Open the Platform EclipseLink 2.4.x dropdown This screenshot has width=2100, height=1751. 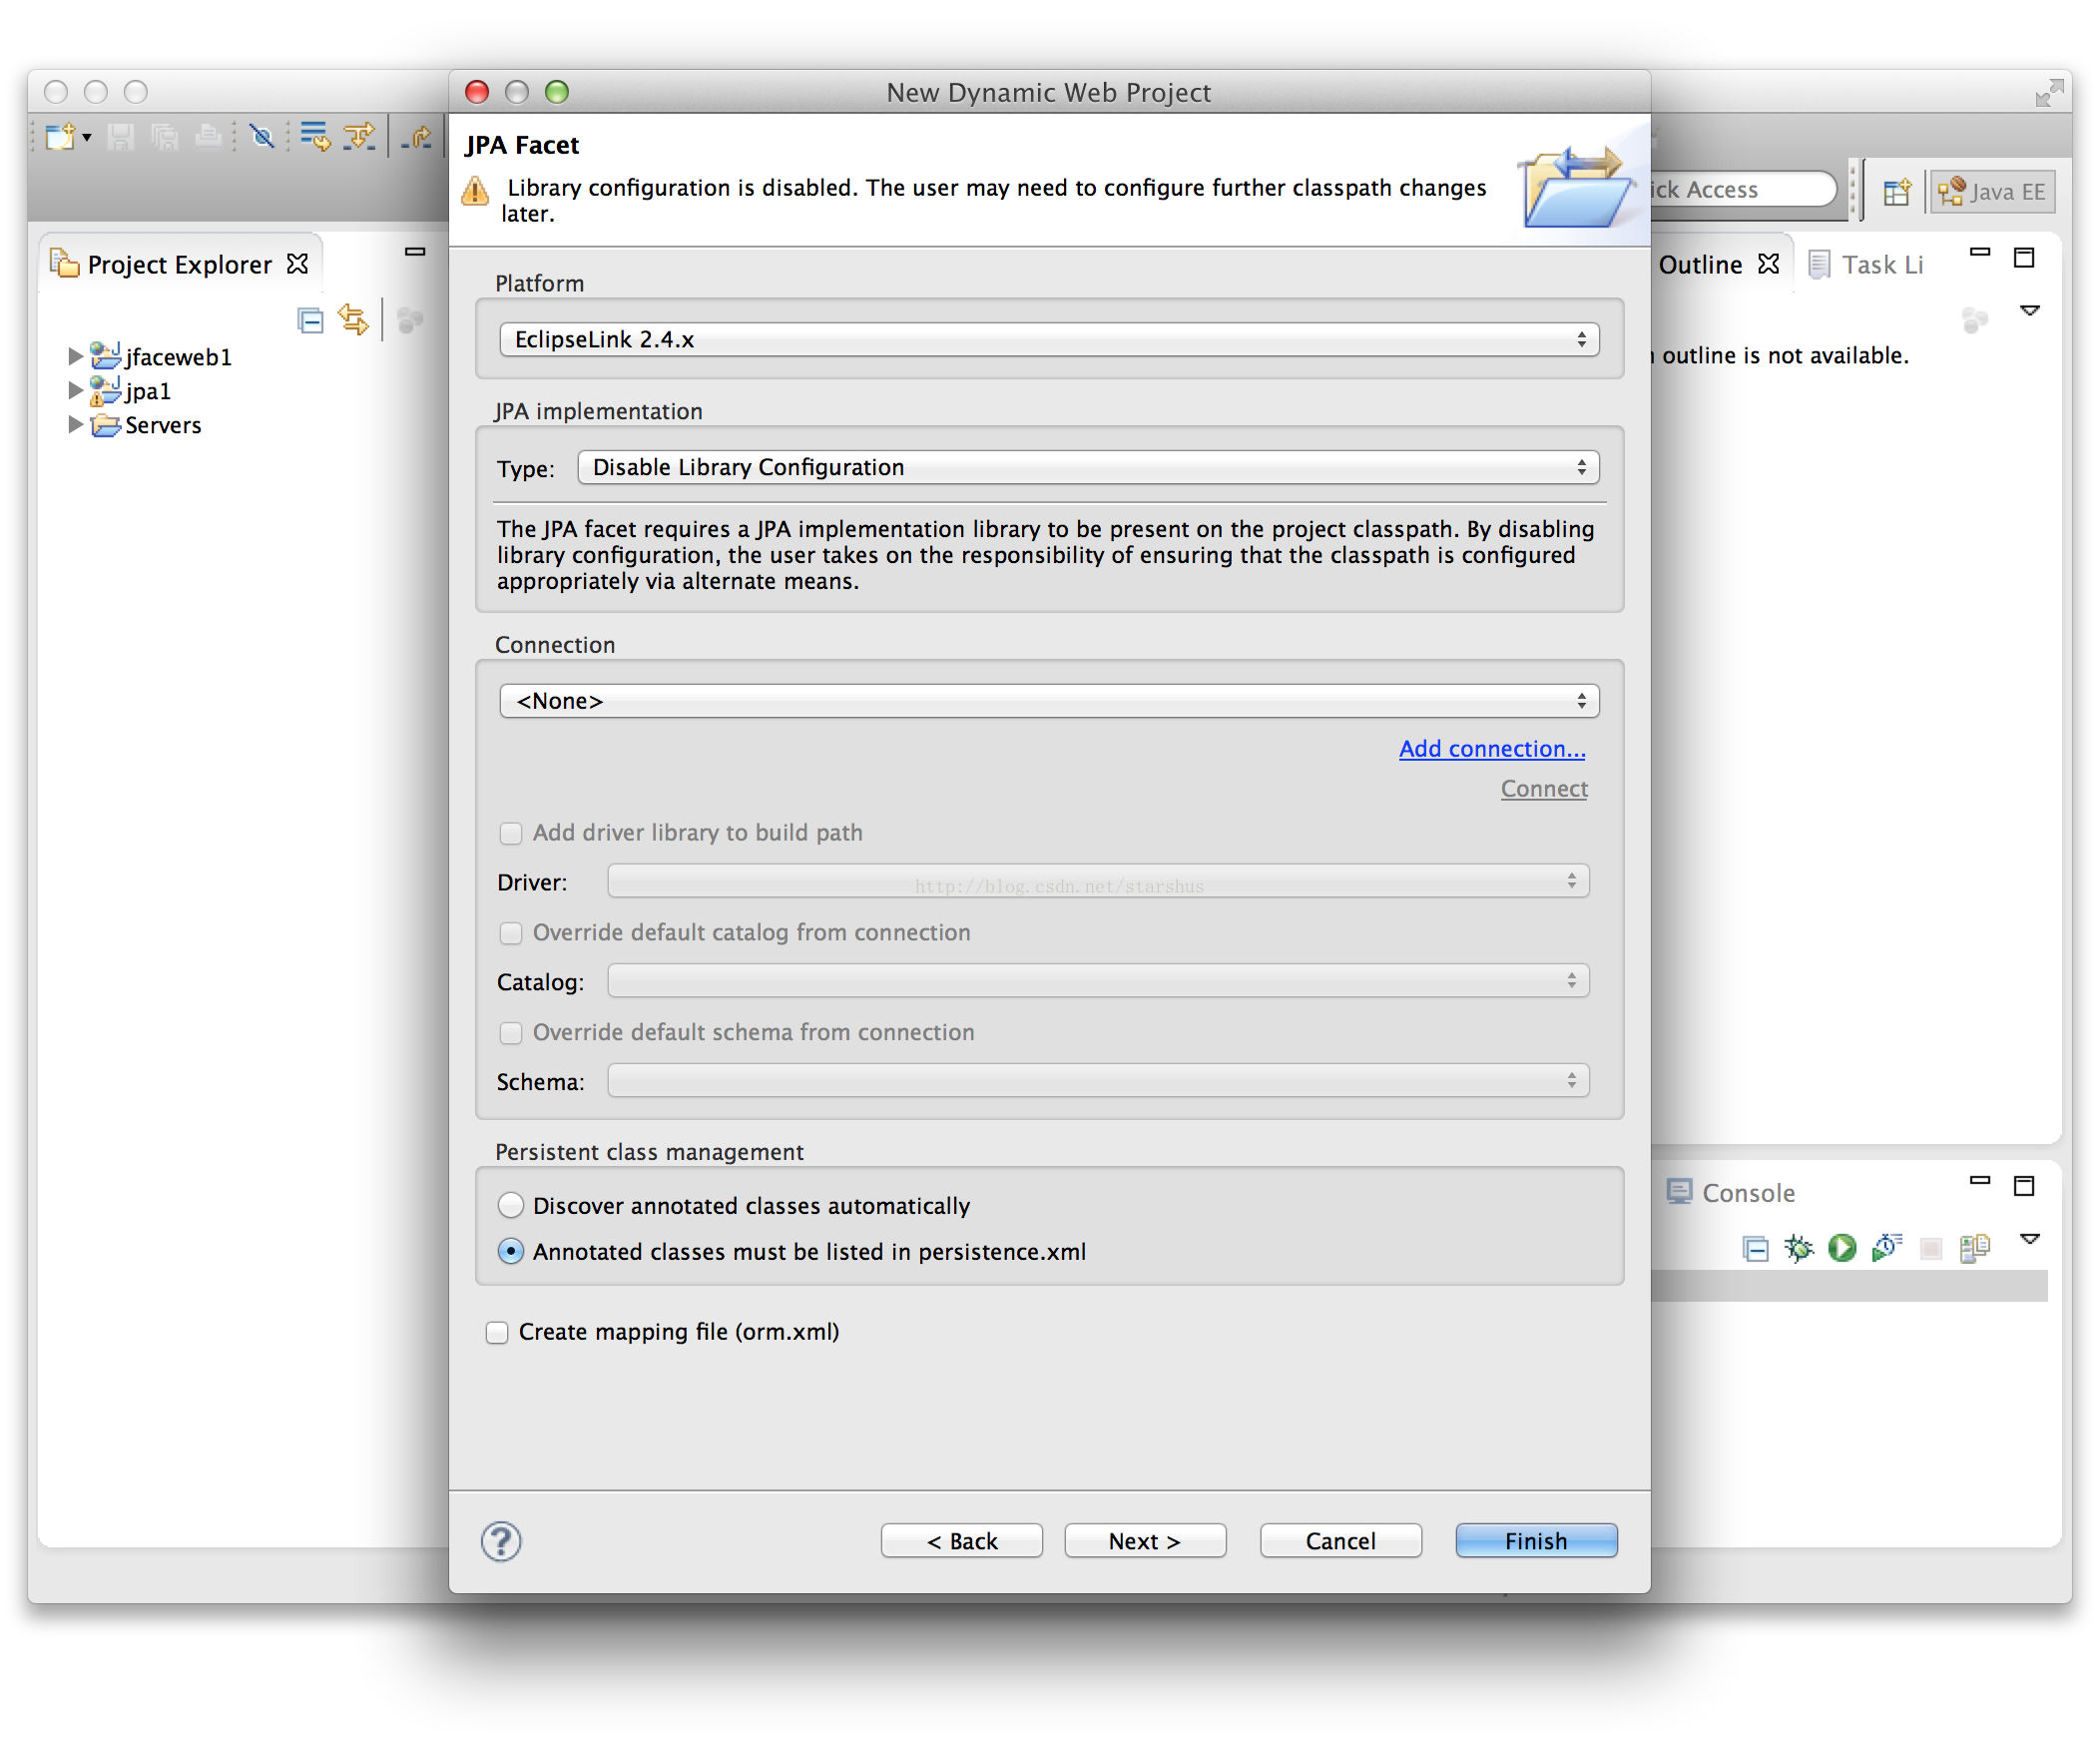(1049, 340)
